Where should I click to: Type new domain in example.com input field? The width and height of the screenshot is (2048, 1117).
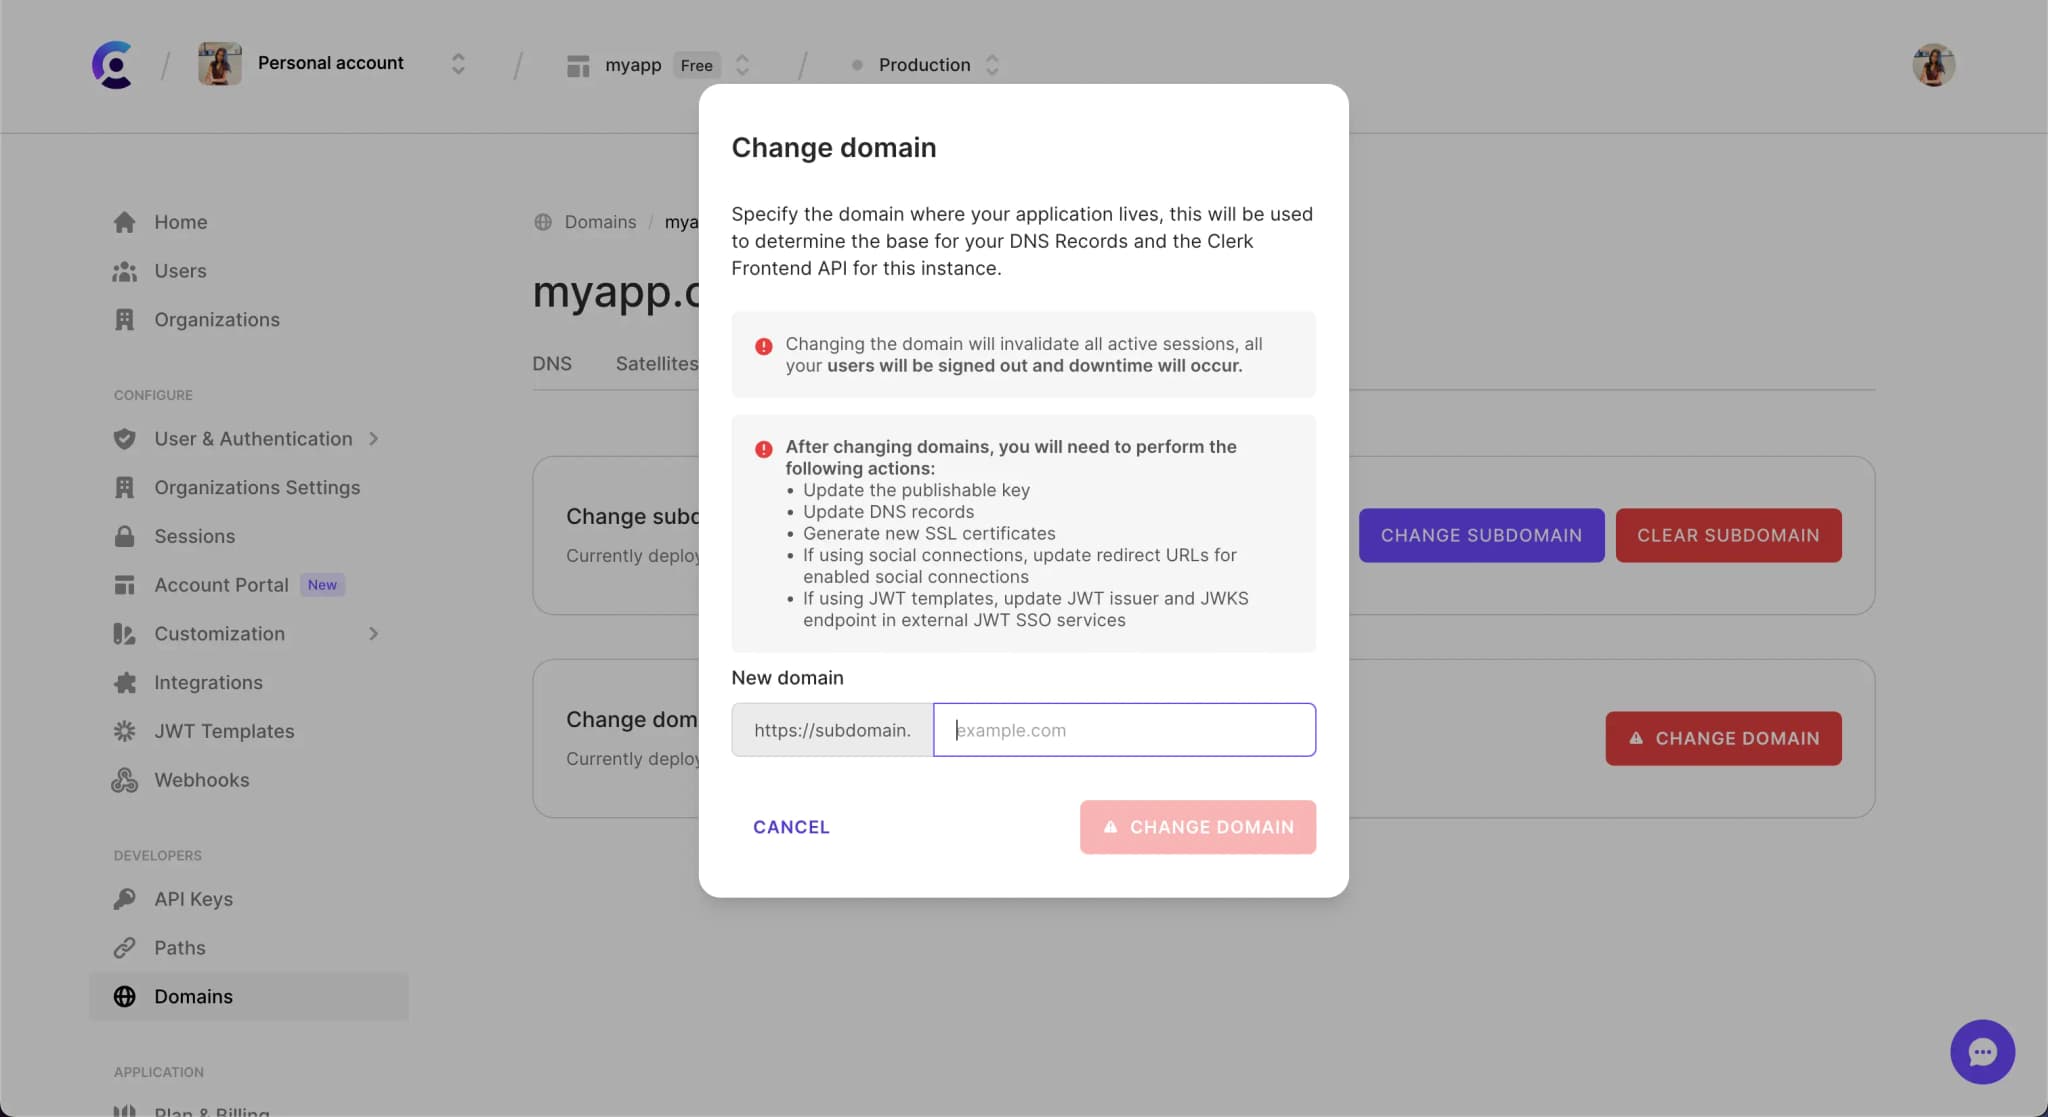[x=1124, y=729]
